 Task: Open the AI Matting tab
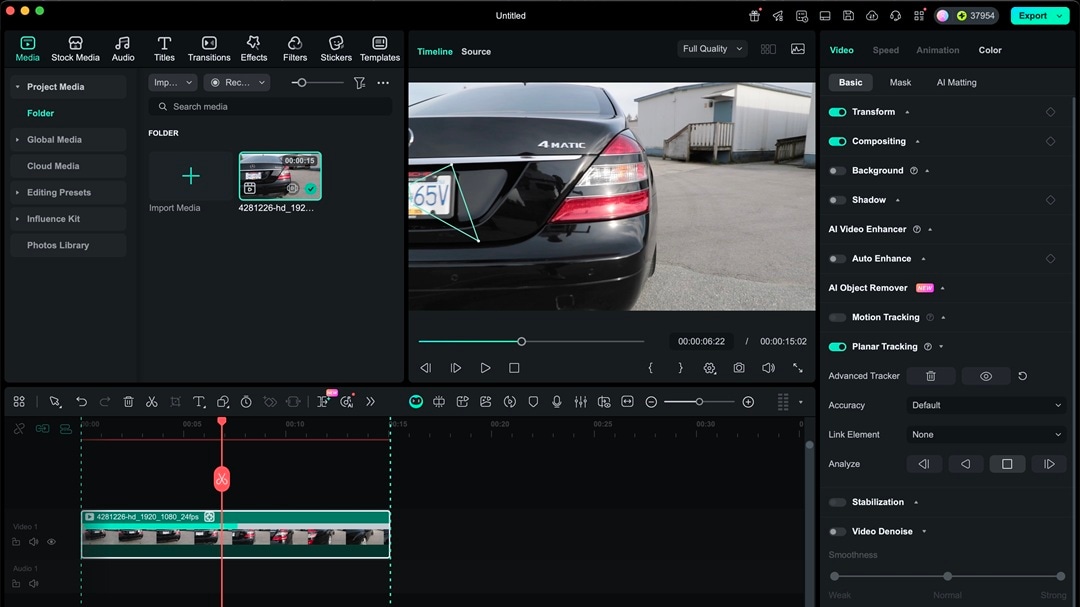[x=956, y=83]
